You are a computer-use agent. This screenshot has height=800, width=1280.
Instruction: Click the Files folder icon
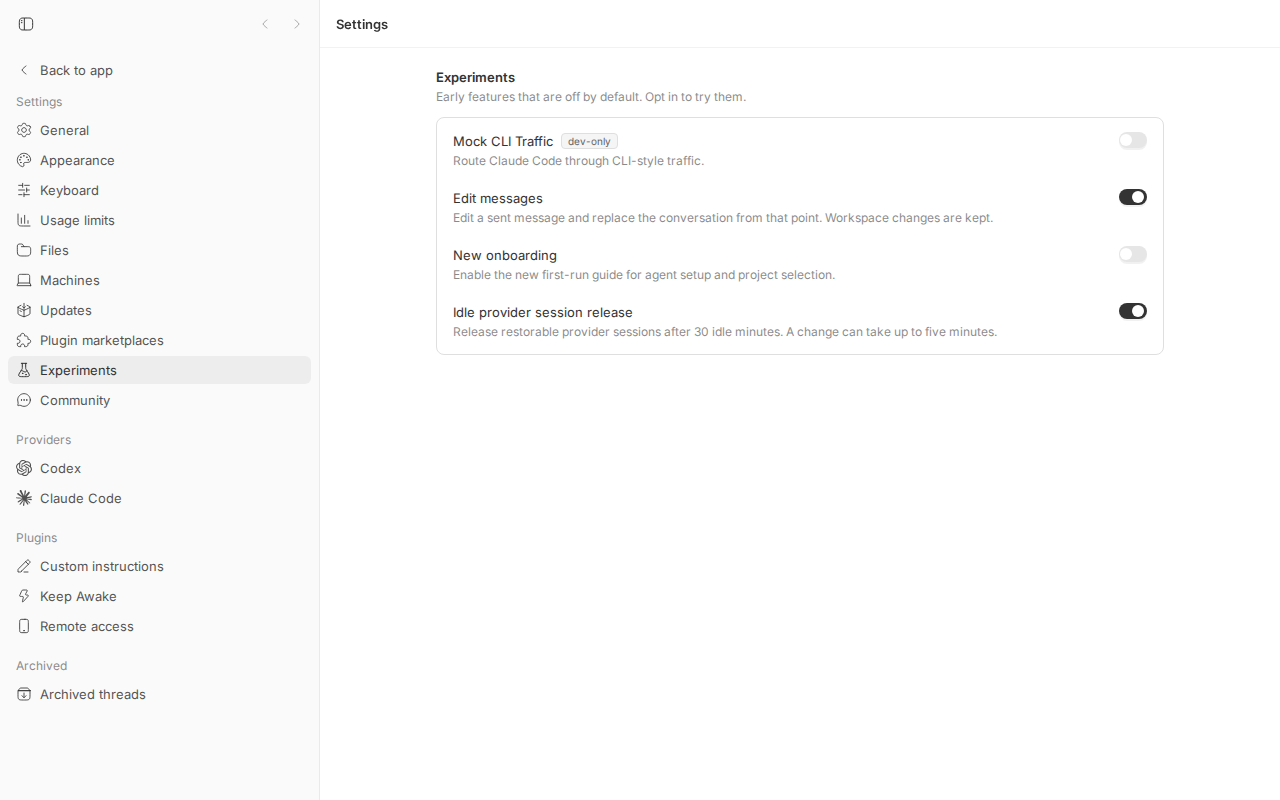tap(24, 250)
